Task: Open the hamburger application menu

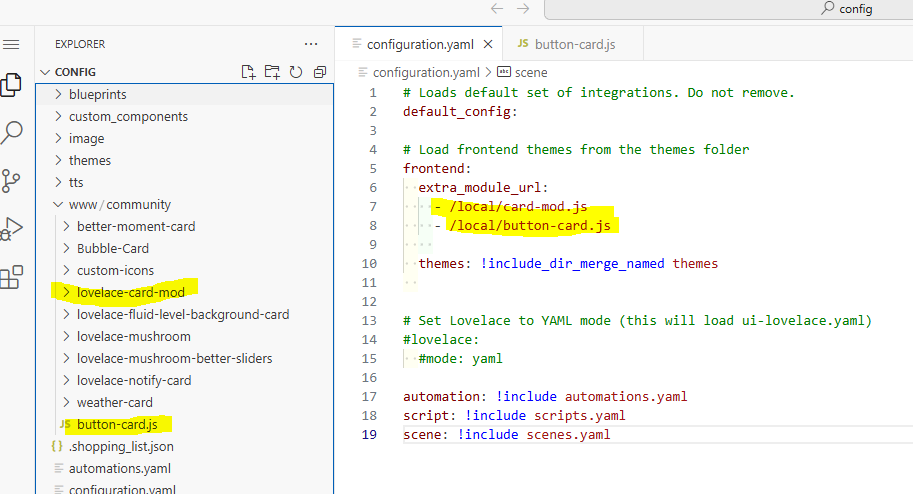Action: coord(11,45)
